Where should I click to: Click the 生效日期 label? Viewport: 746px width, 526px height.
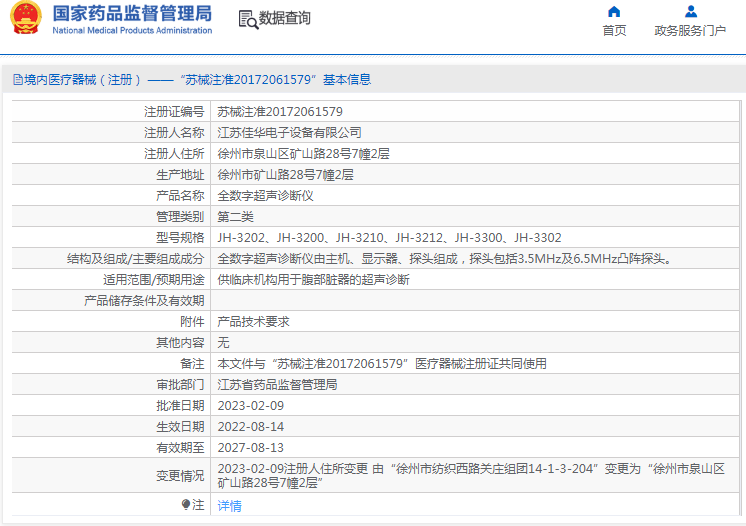coord(180,427)
